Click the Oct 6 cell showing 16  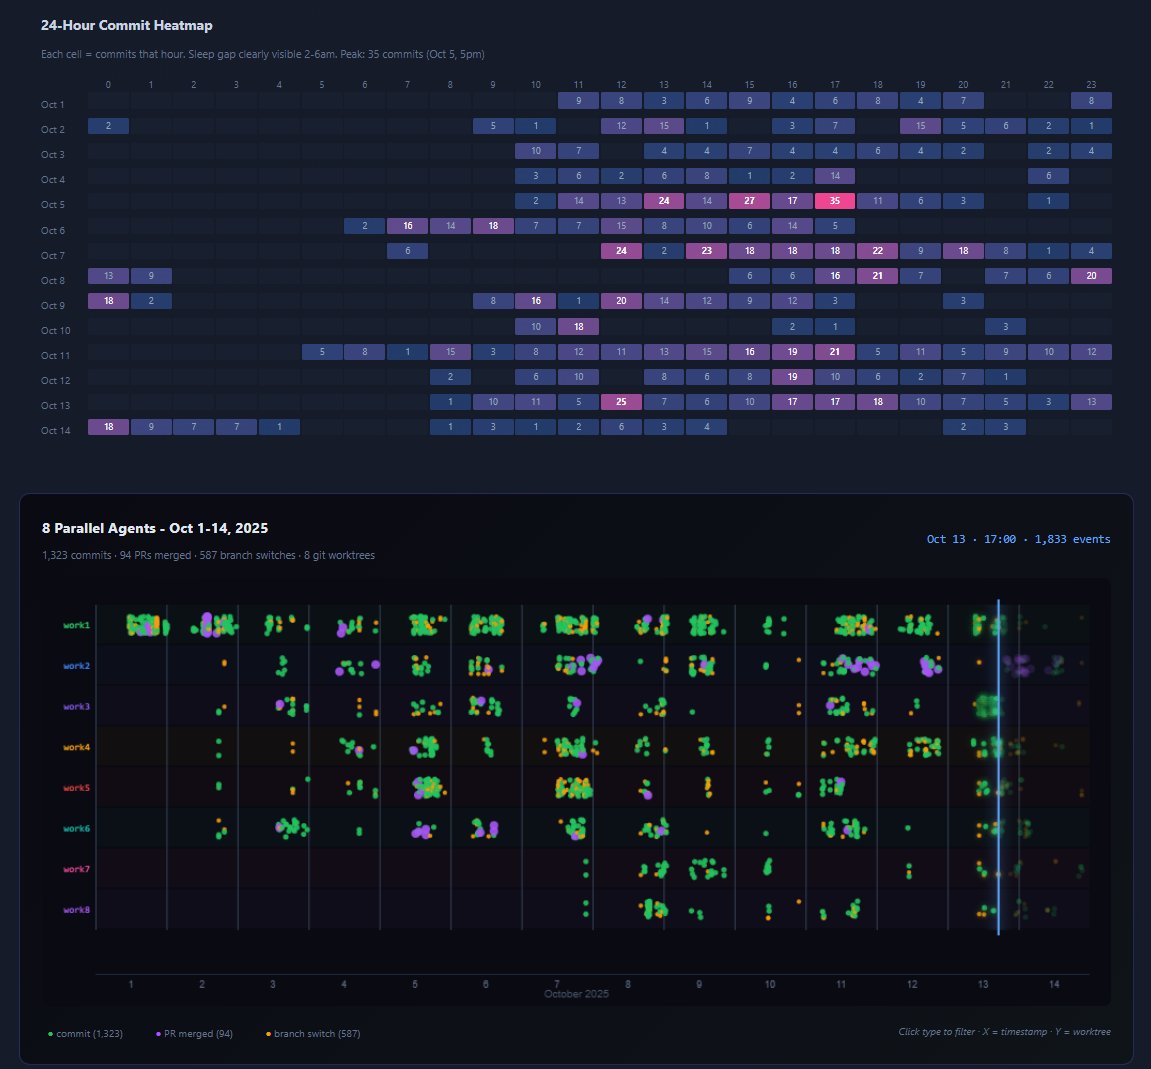tap(407, 226)
